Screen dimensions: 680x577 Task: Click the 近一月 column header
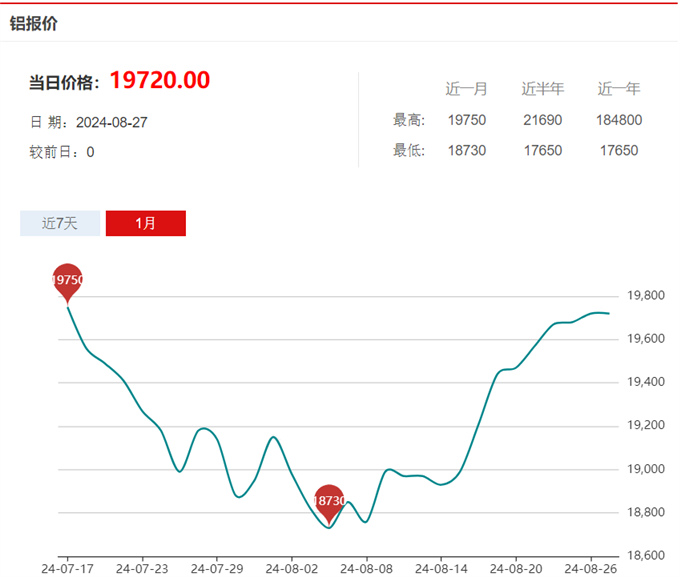pyautogui.click(x=466, y=89)
